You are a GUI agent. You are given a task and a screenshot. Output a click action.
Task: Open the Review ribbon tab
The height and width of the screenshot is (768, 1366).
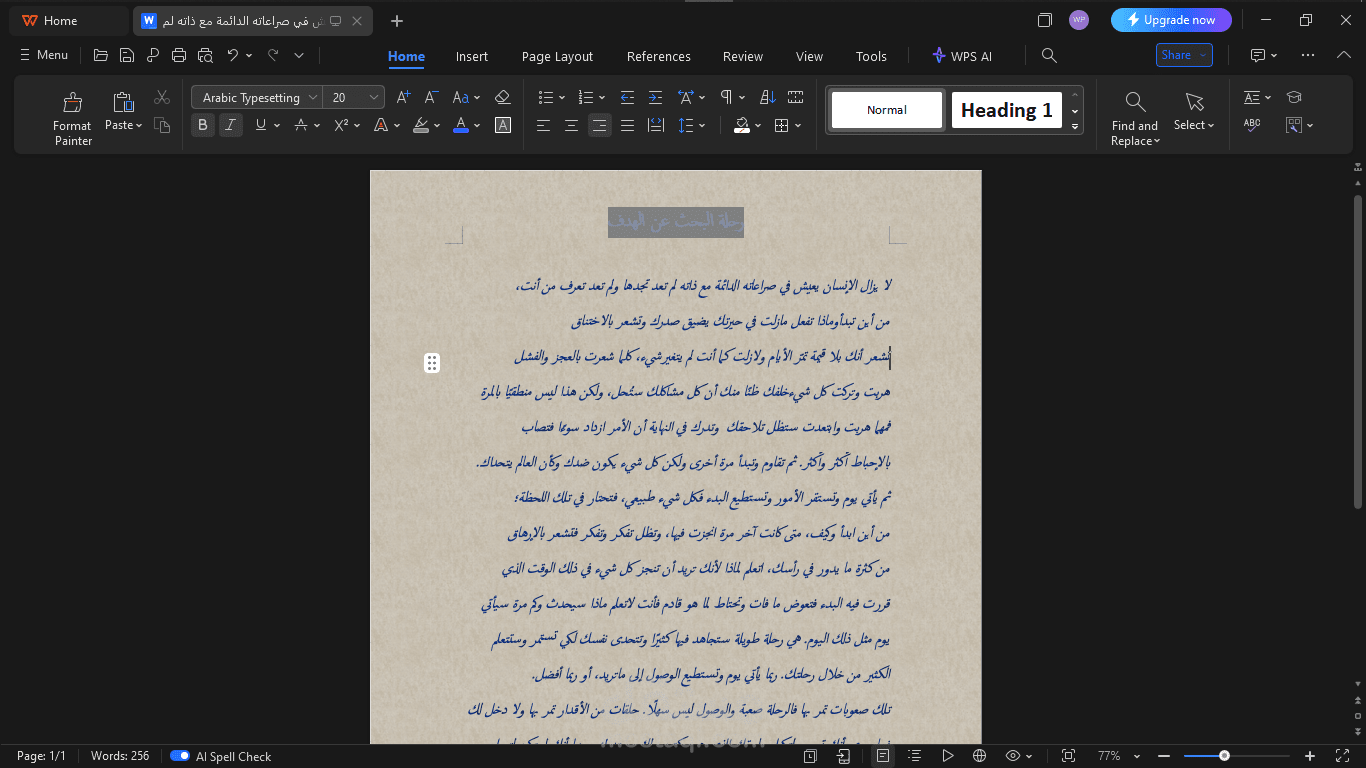pos(742,57)
